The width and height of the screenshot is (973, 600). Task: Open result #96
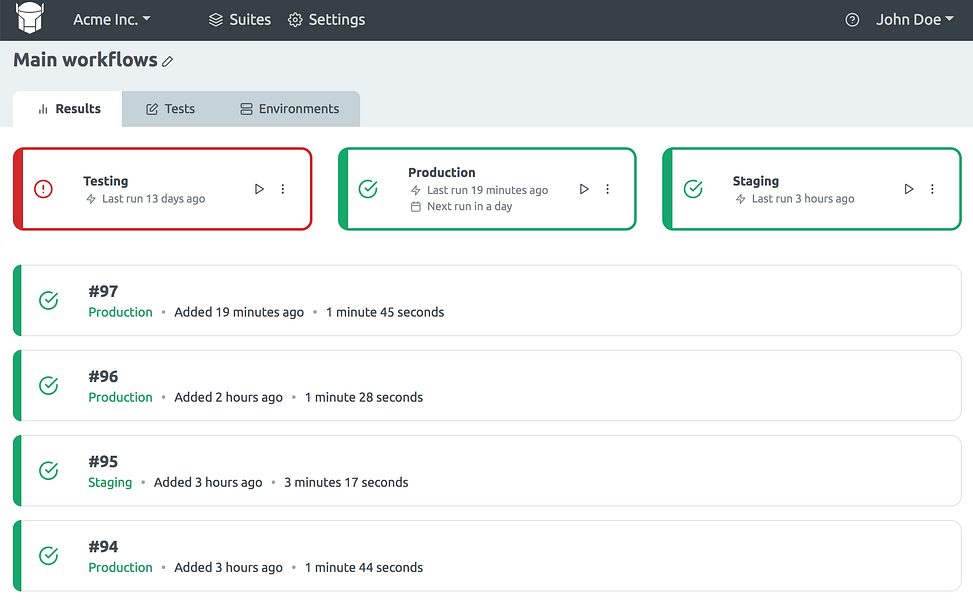487,385
